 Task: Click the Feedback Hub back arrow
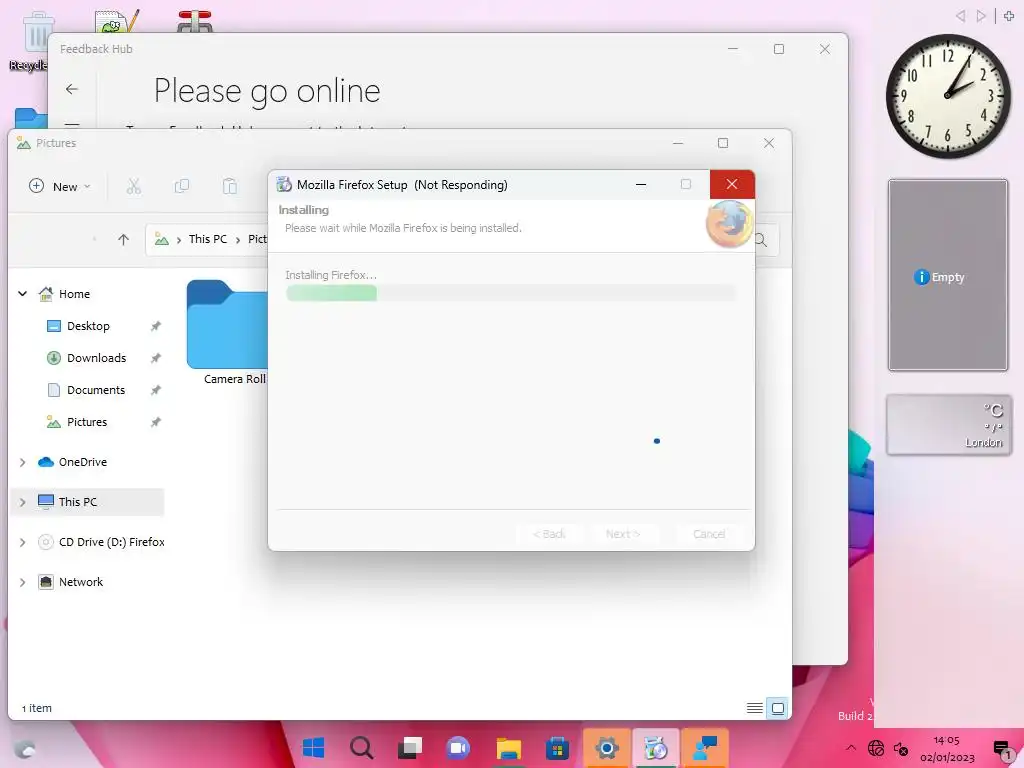tap(72, 89)
